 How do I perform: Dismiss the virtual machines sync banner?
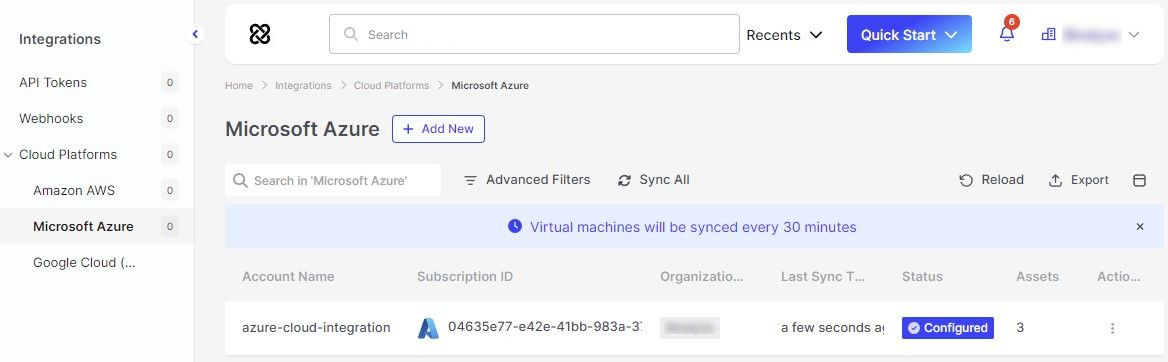coord(1140,226)
